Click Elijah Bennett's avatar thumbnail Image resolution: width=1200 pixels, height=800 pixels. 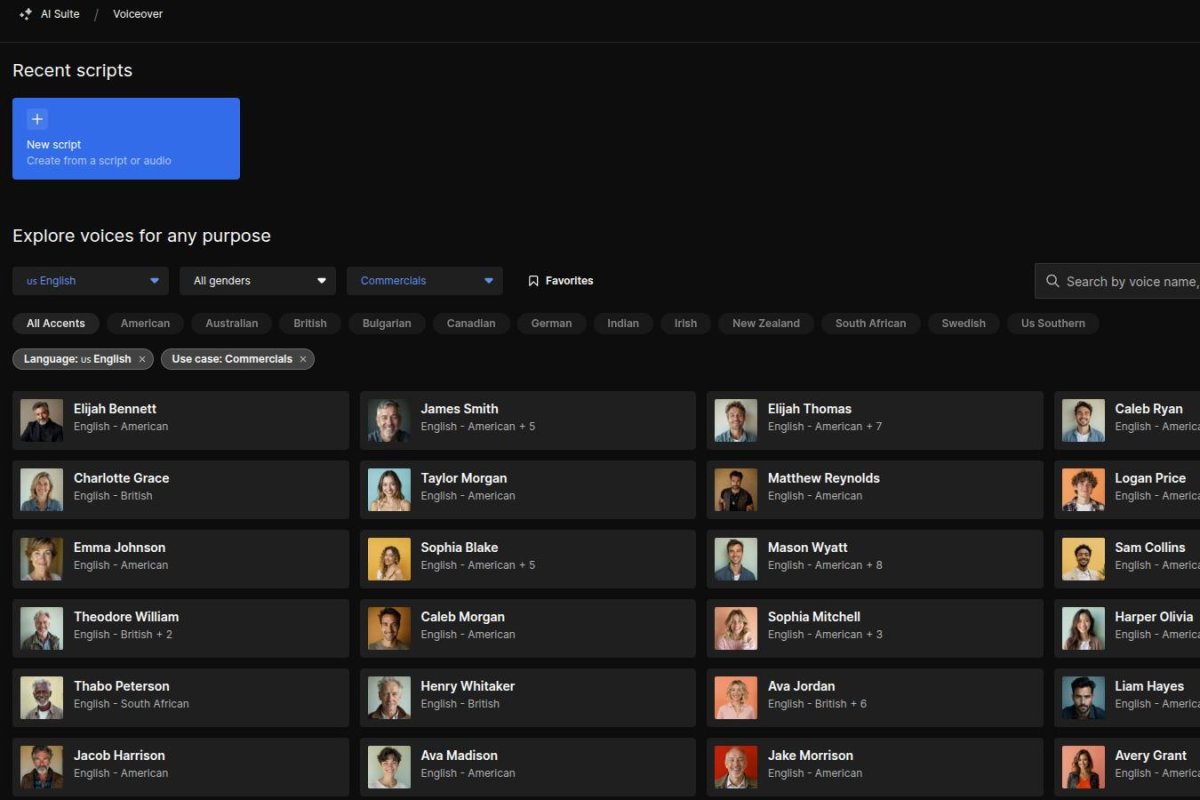pos(41,421)
